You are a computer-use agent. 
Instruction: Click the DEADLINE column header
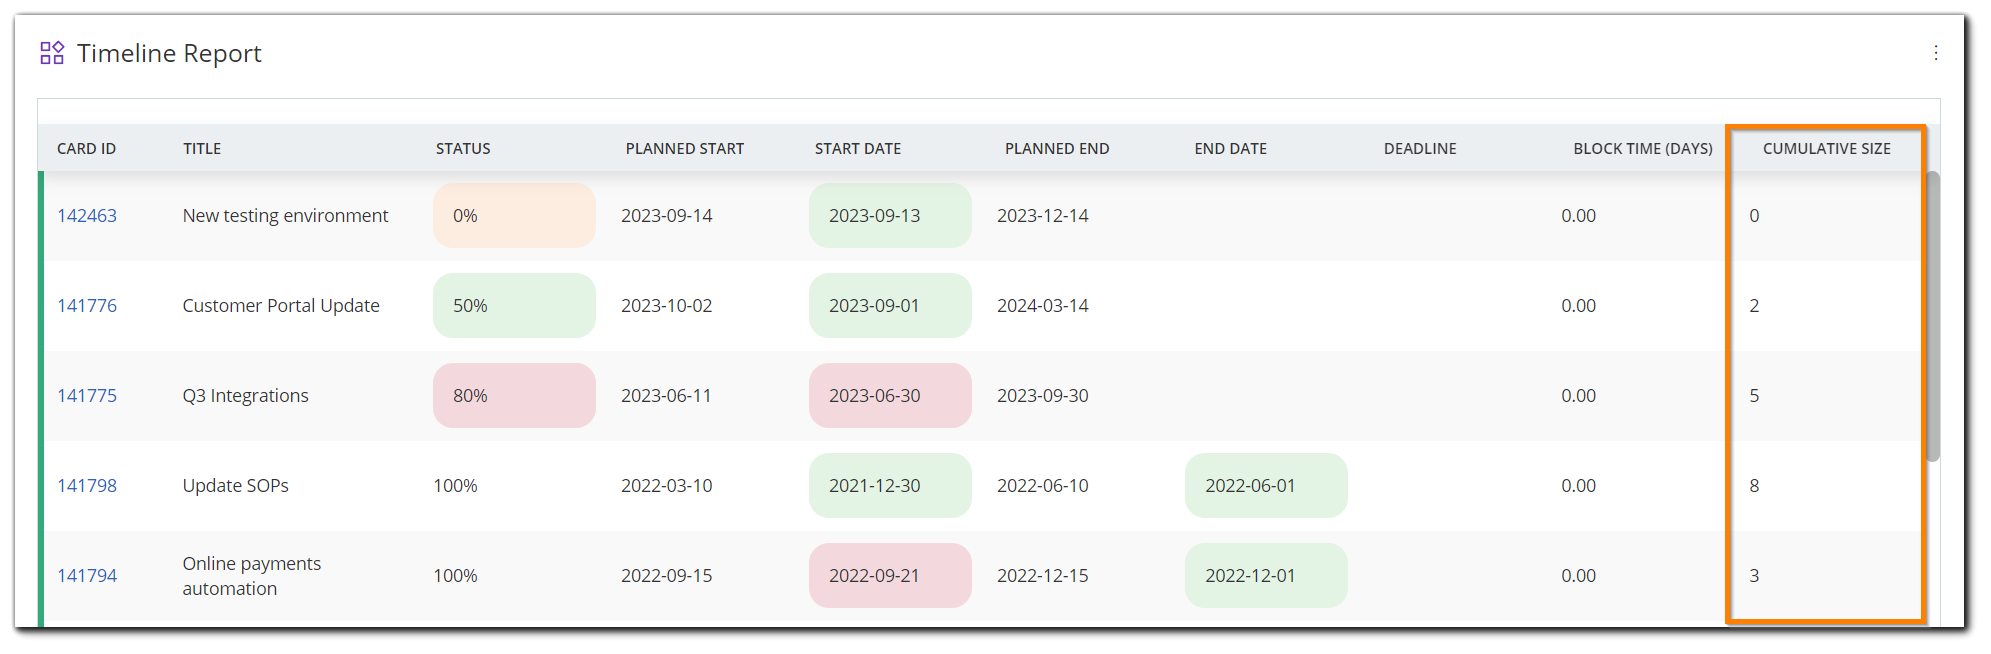(1419, 148)
